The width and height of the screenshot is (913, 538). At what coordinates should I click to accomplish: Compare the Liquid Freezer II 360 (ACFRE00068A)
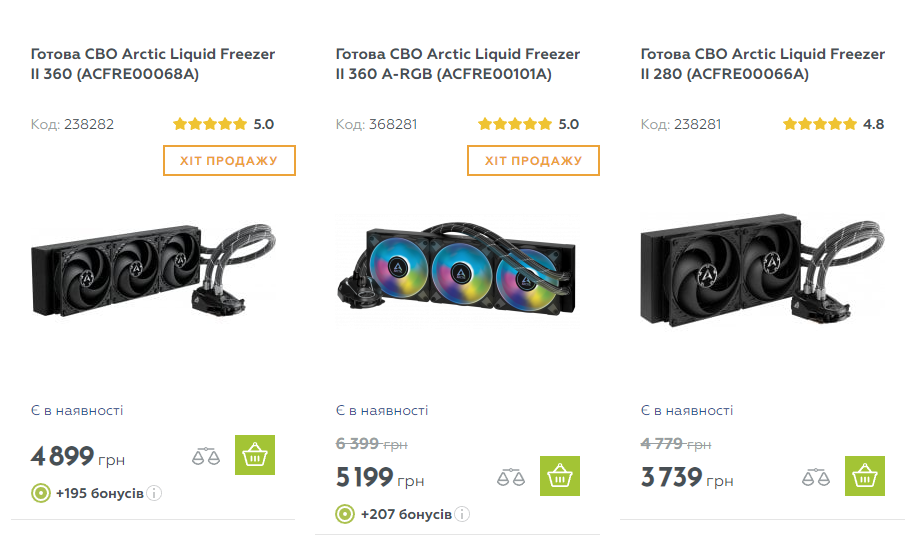[205, 457]
